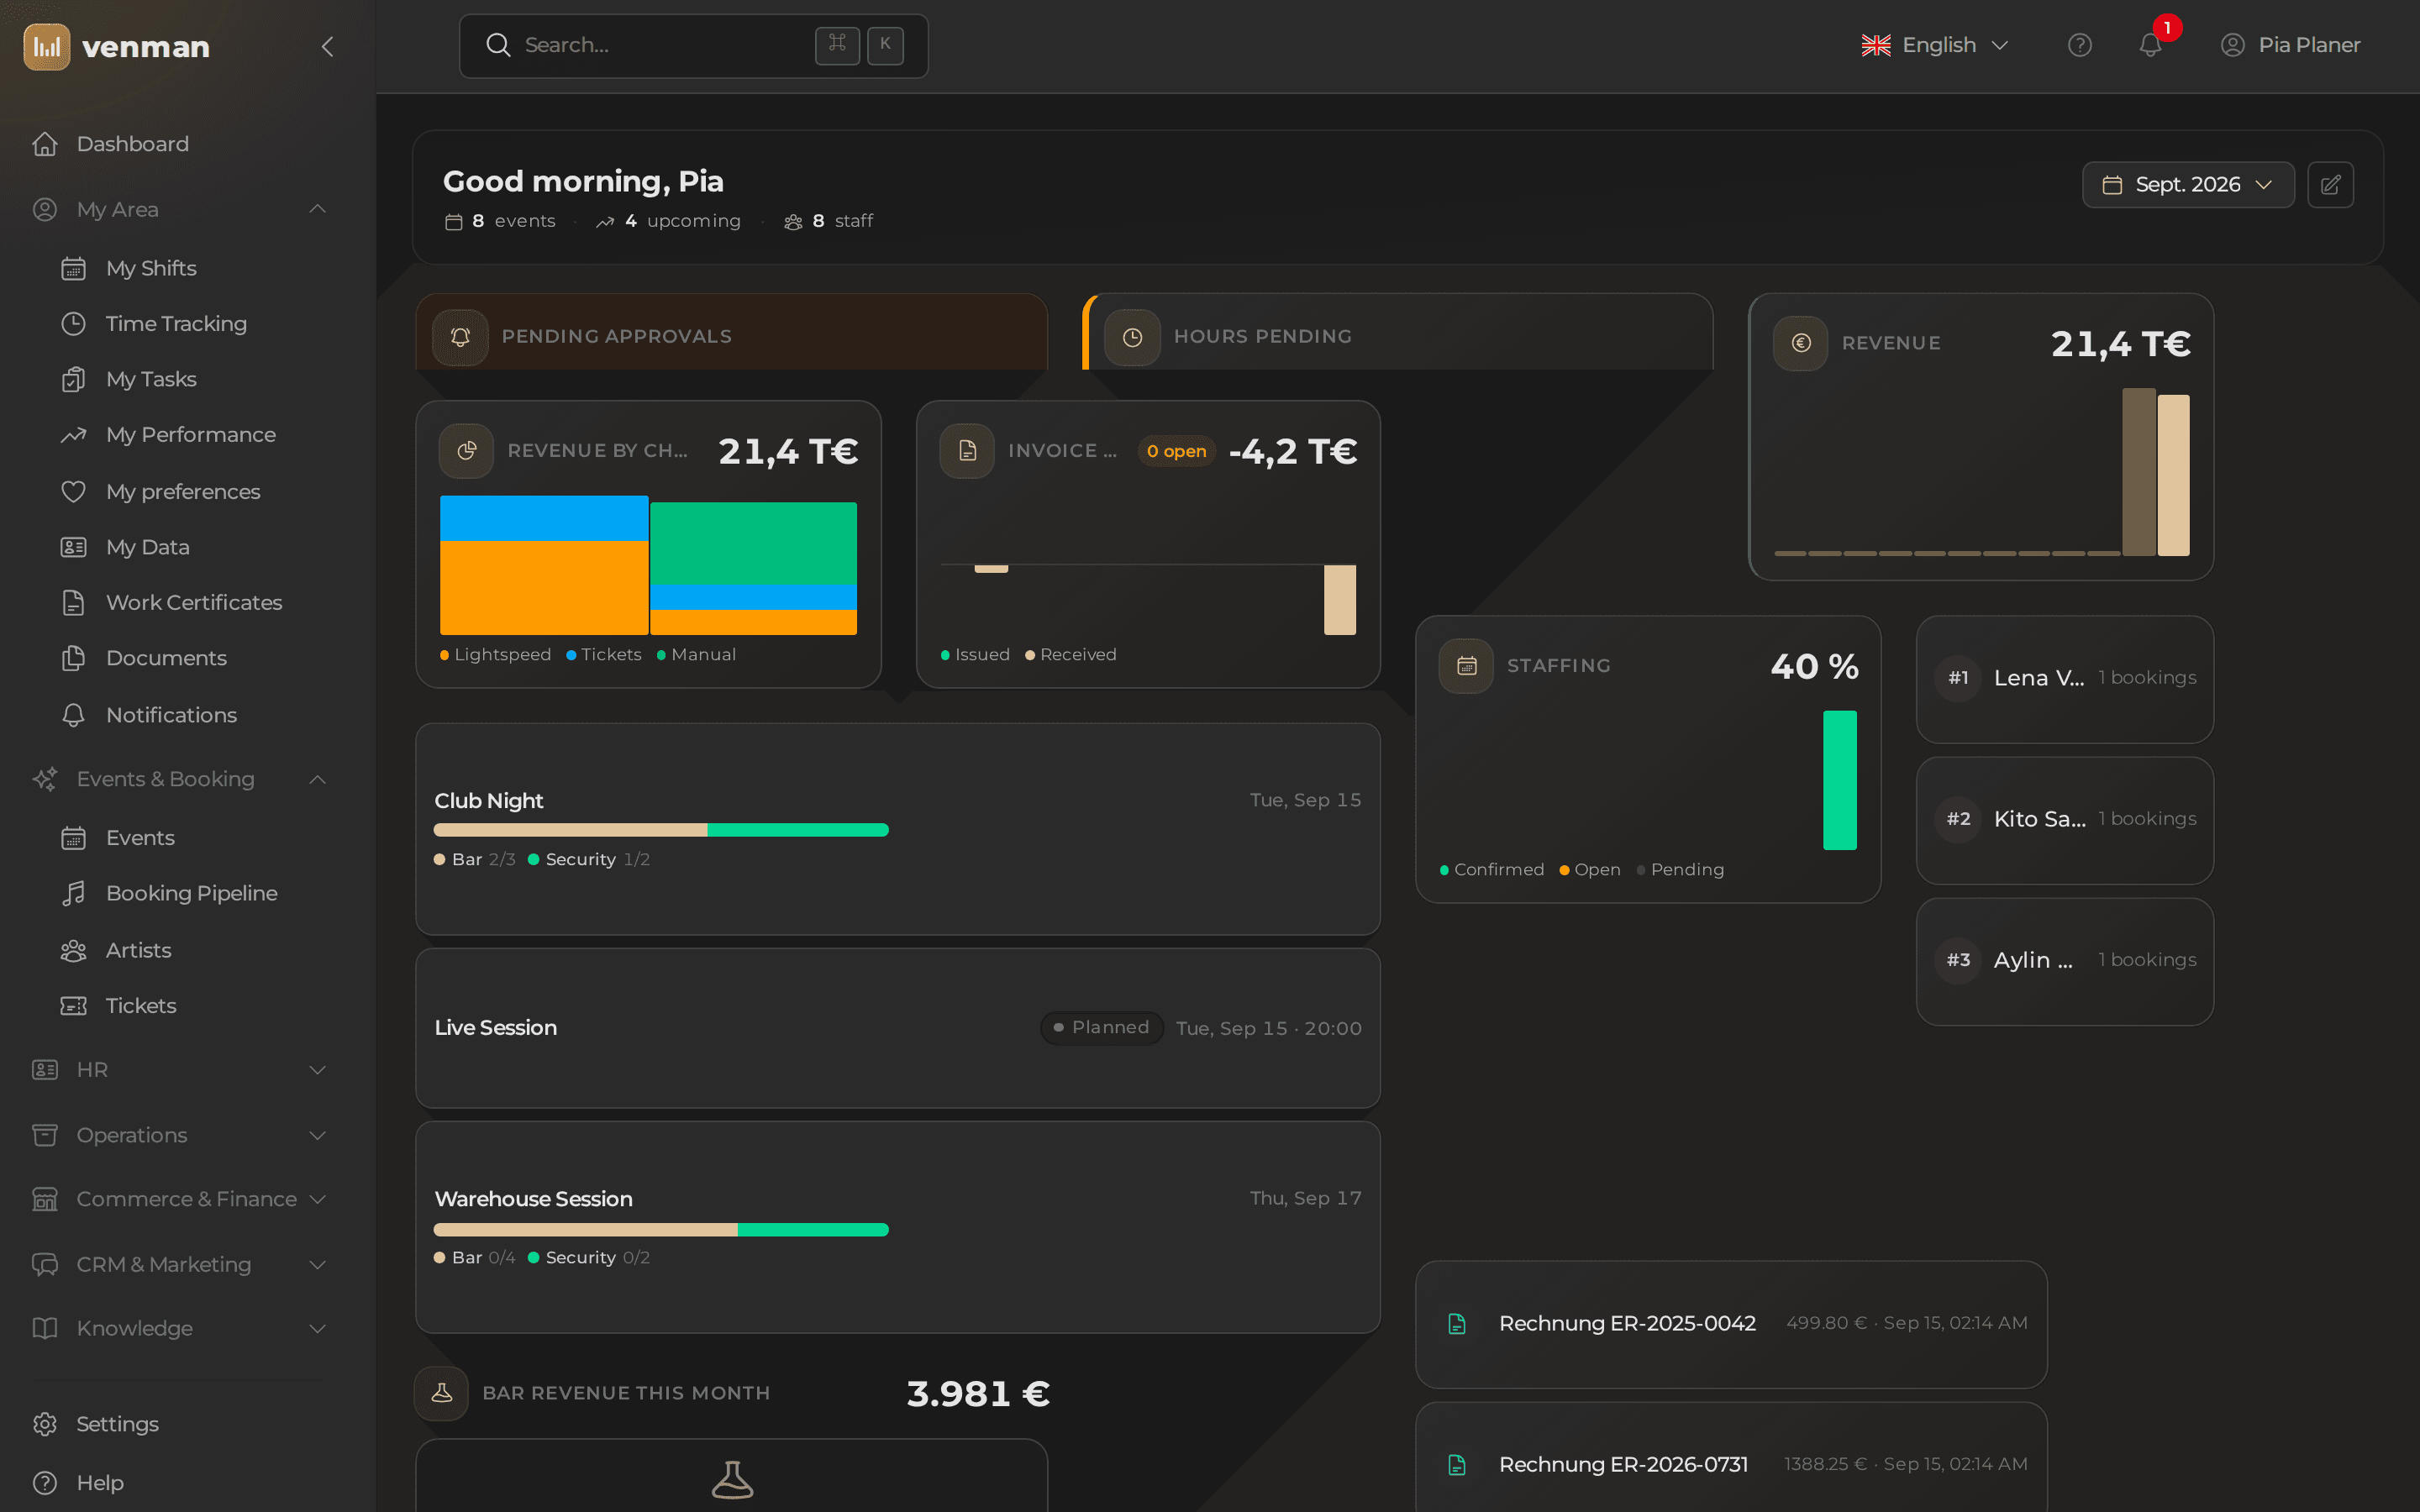Click the Revenue euro icon
The height and width of the screenshot is (1512, 2420).
1801,343
